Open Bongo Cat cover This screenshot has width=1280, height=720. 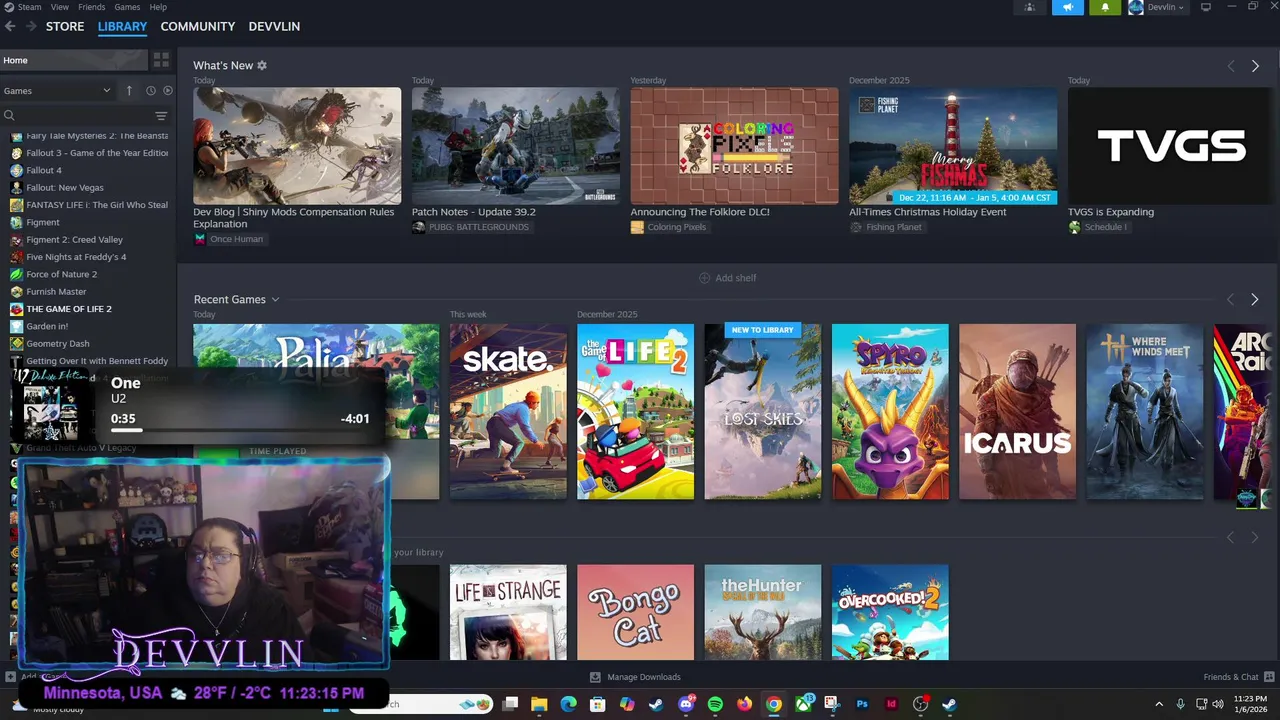click(635, 612)
